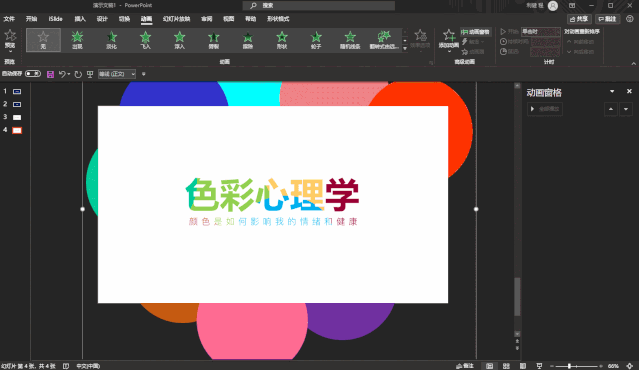Click the Animation Pane move down arrow
Viewport: 639px width, 370px height.
[x=626, y=109]
